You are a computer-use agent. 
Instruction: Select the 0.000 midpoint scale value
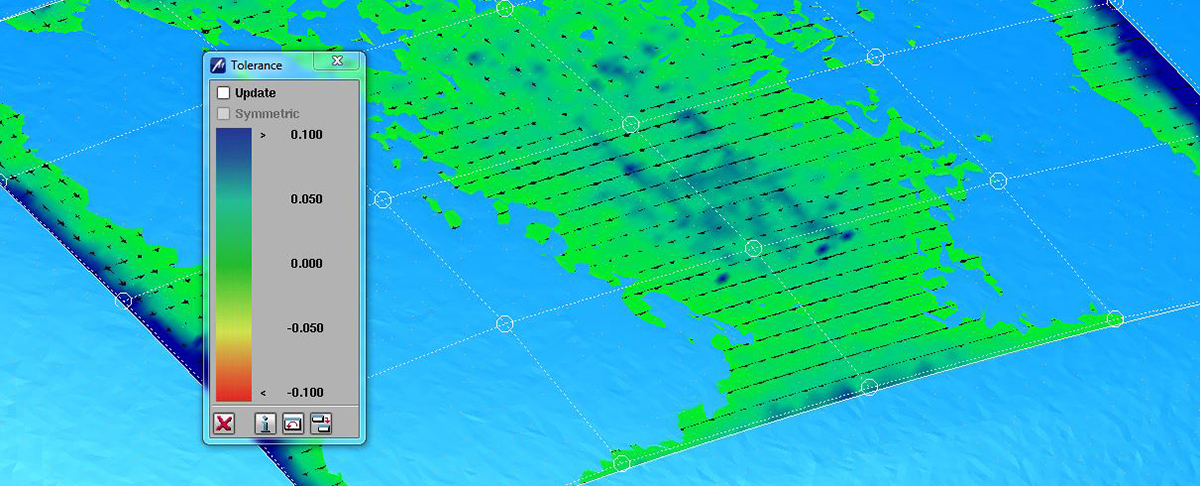click(306, 264)
